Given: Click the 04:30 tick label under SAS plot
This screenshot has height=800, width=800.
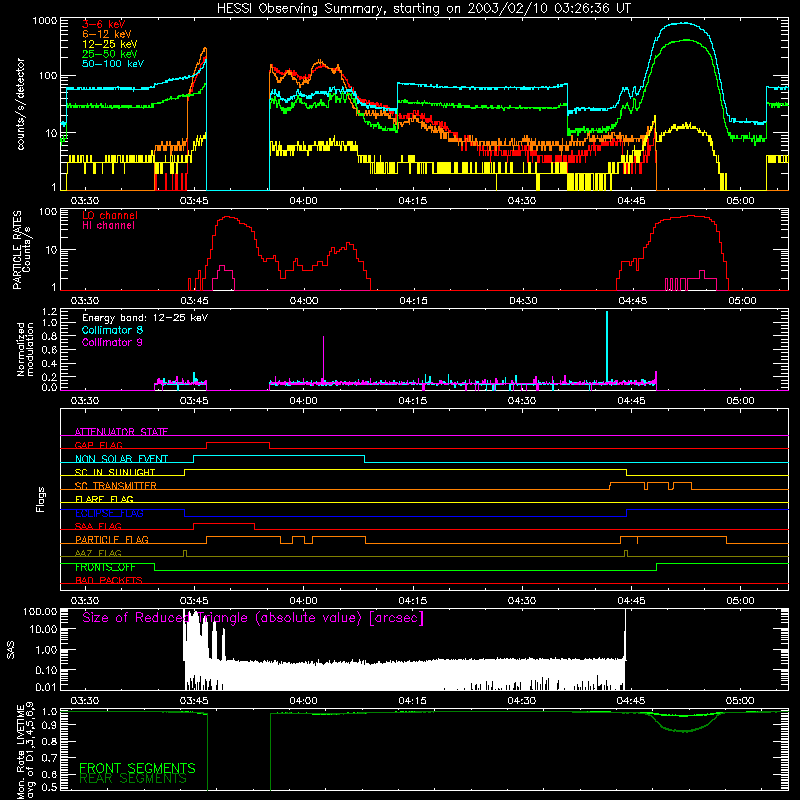Looking at the screenshot, I should pos(521,701).
